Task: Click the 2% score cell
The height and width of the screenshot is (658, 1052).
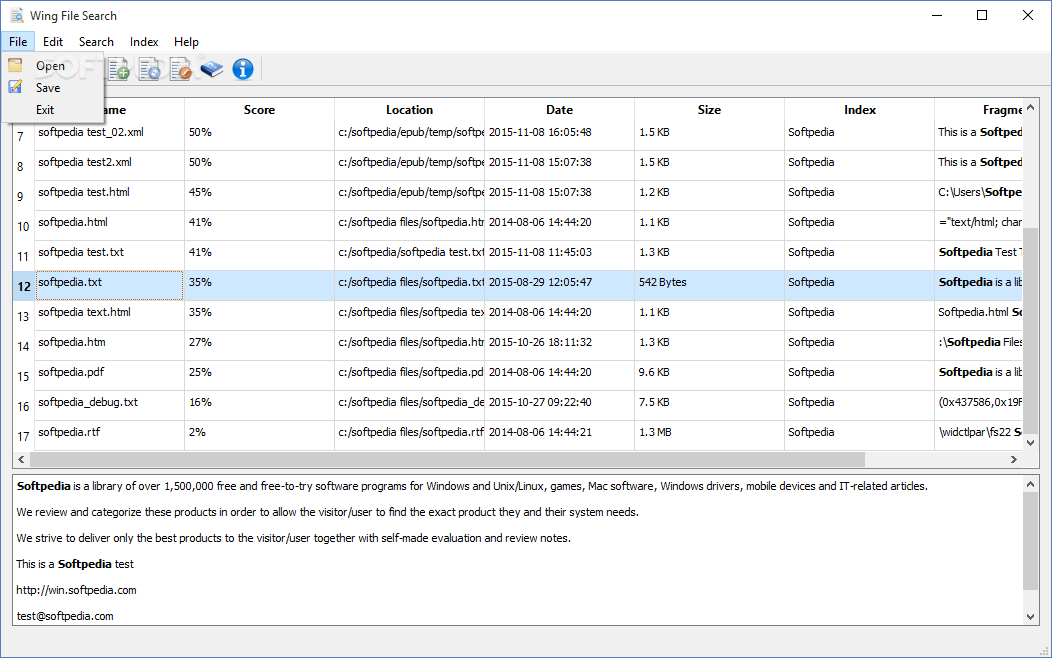Action: click(x=259, y=435)
